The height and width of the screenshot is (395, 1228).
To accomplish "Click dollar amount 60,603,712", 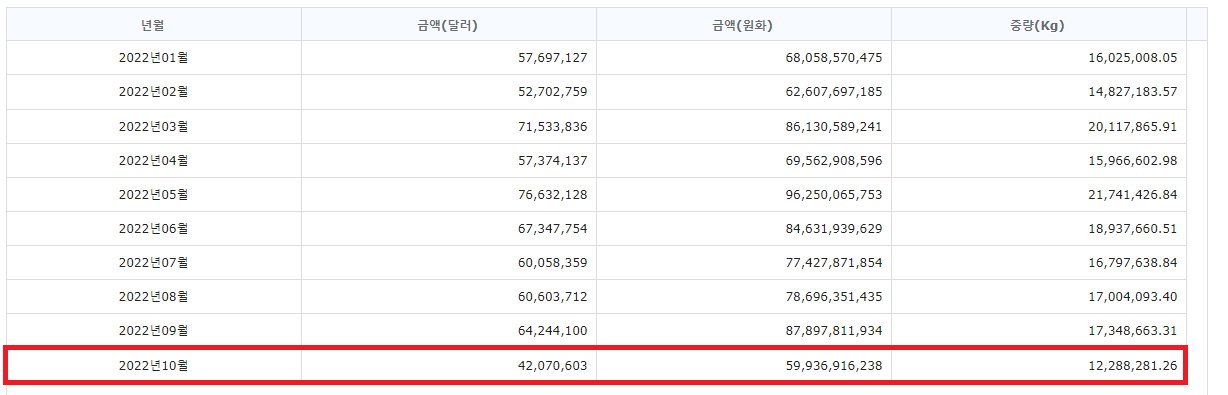I will pos(553,296).
